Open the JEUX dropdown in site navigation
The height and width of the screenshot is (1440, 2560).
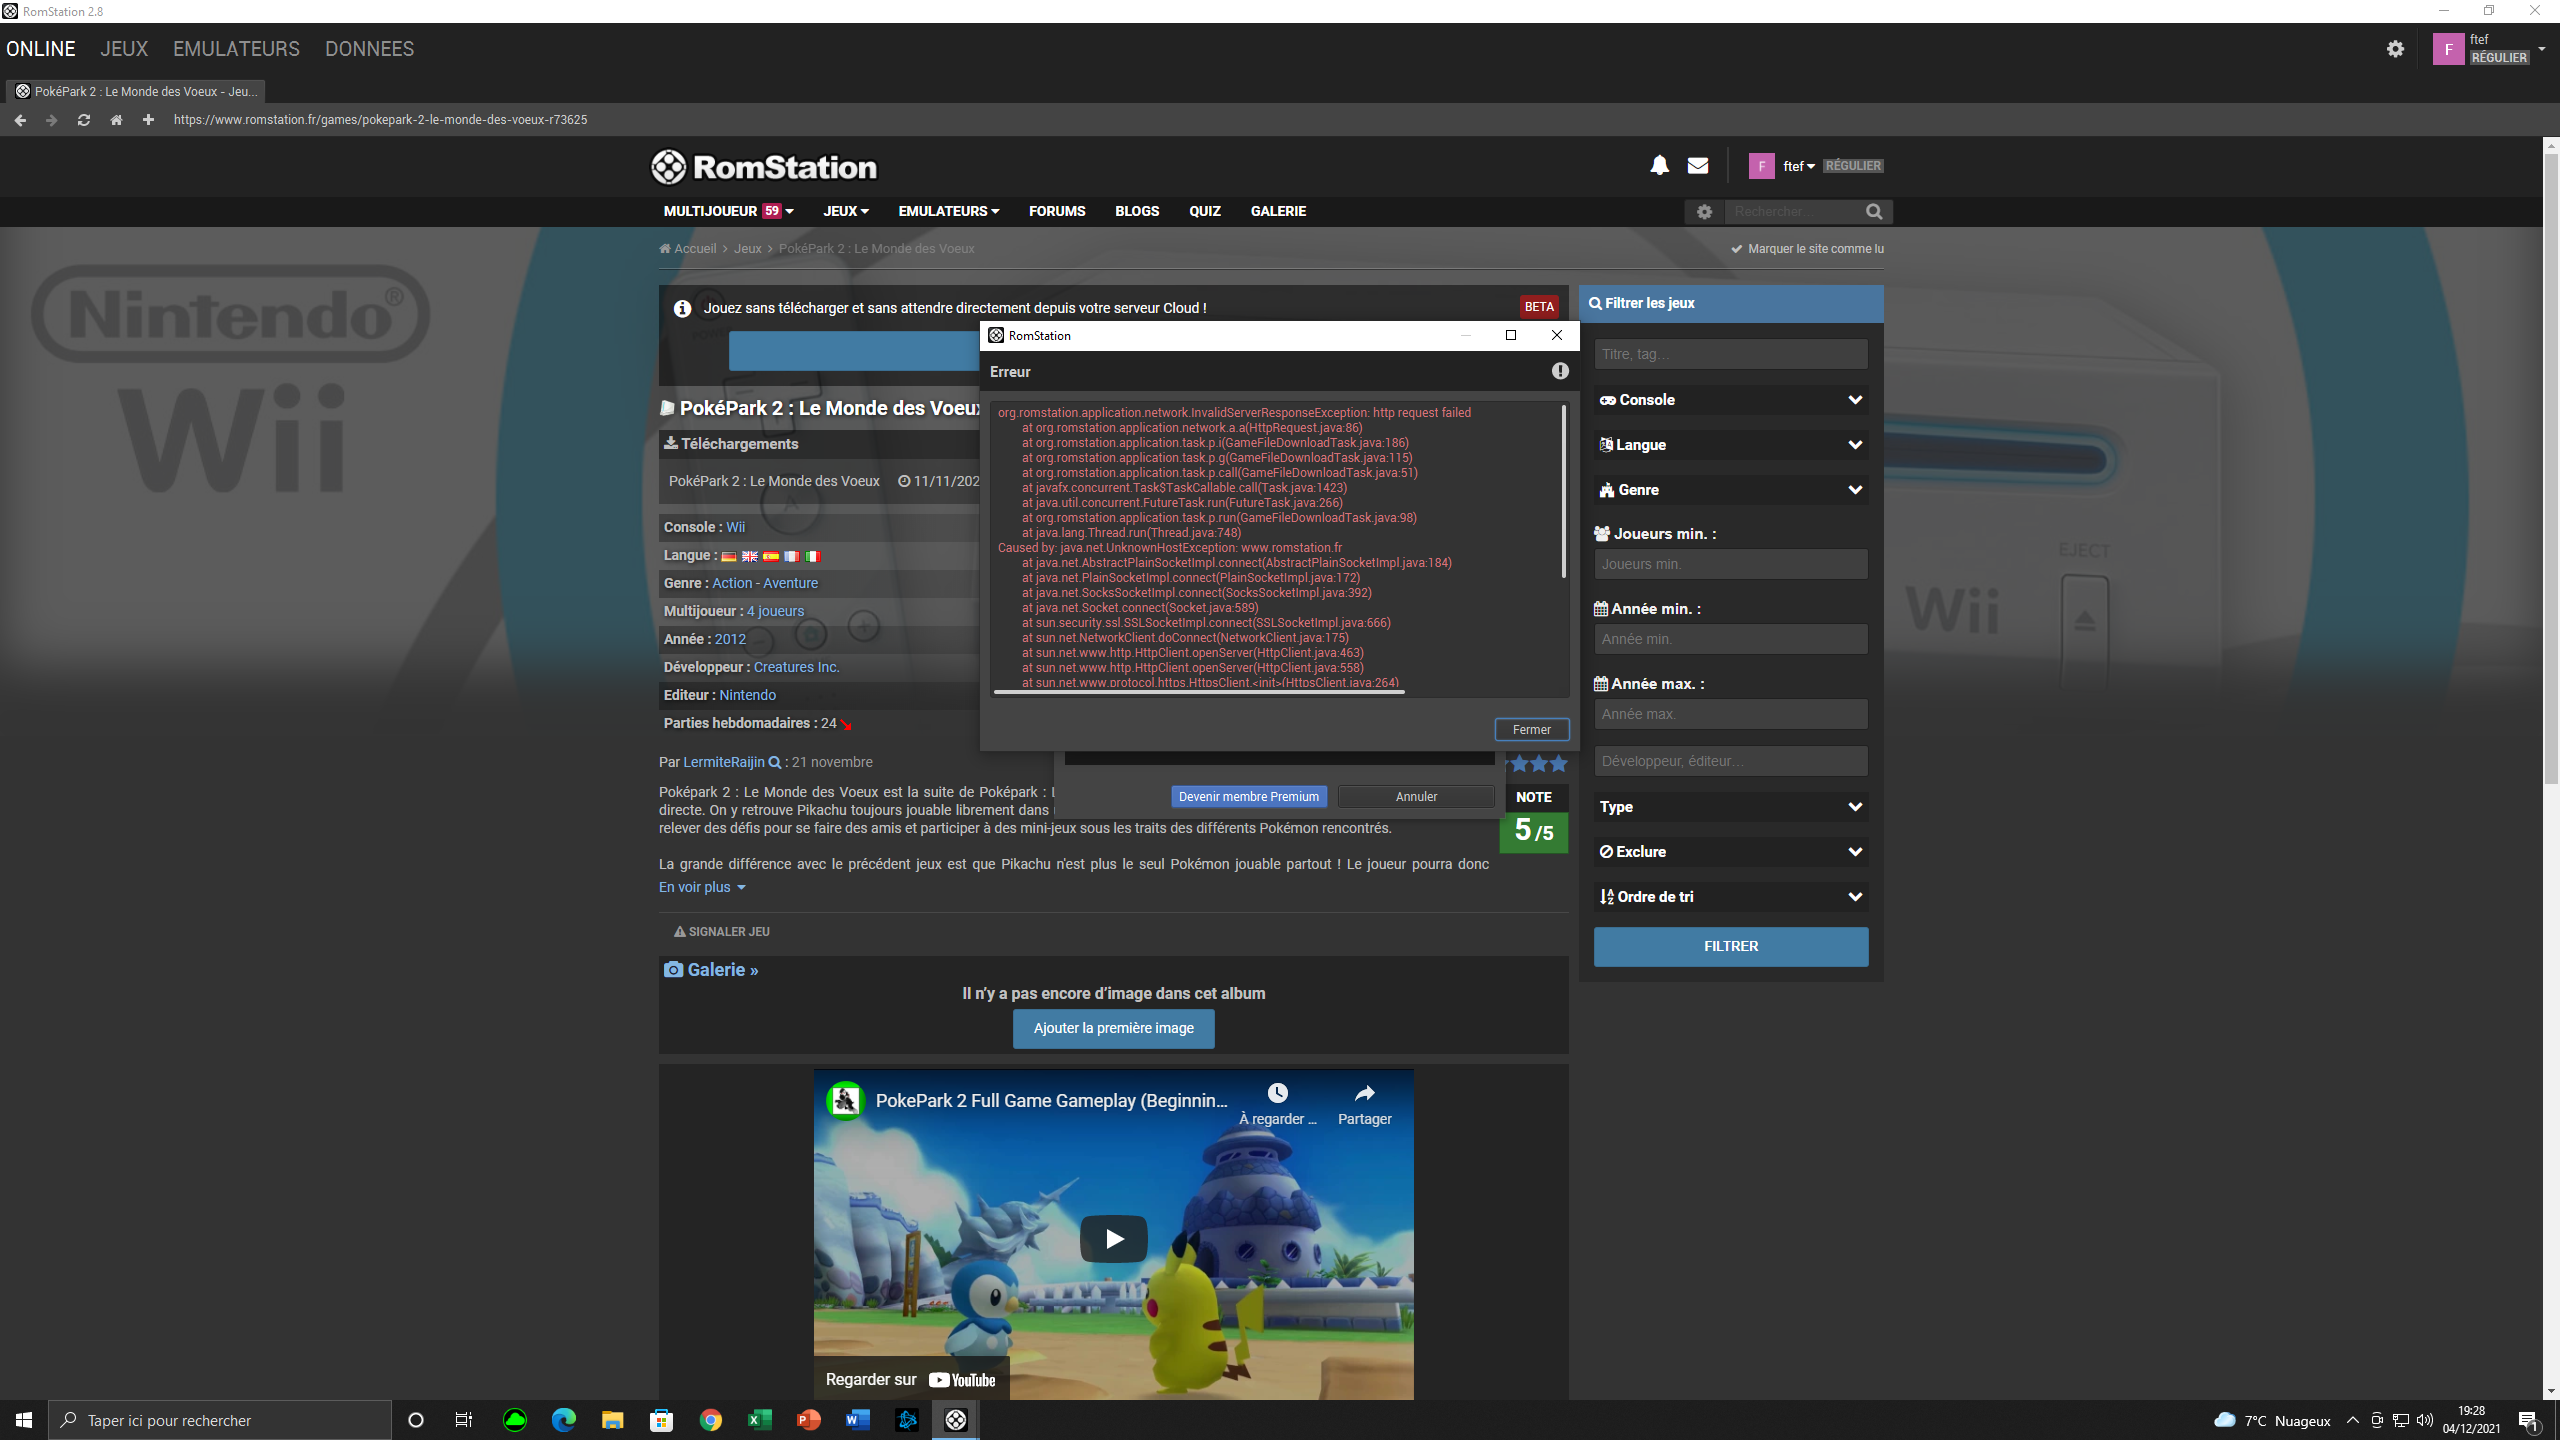coord(846,211)
